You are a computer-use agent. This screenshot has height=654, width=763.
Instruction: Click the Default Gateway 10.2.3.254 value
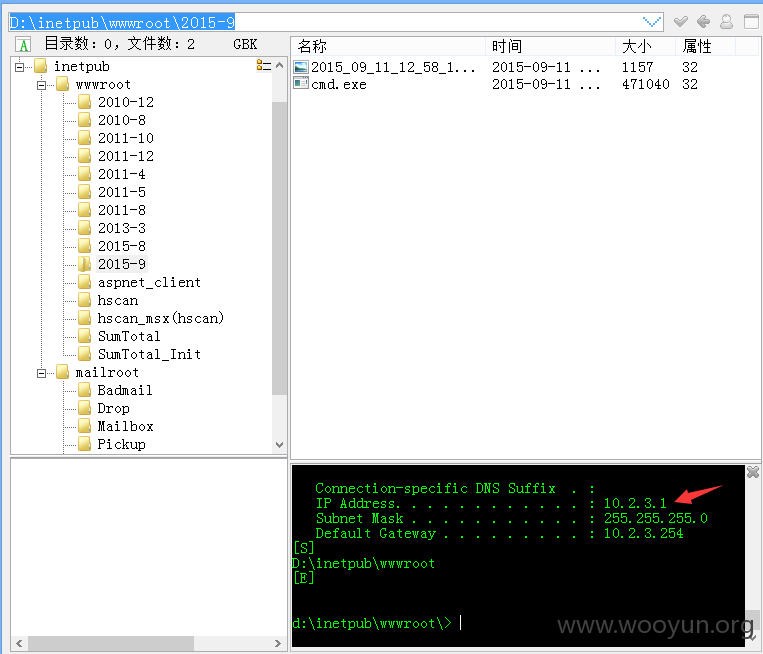coord(643,534)
